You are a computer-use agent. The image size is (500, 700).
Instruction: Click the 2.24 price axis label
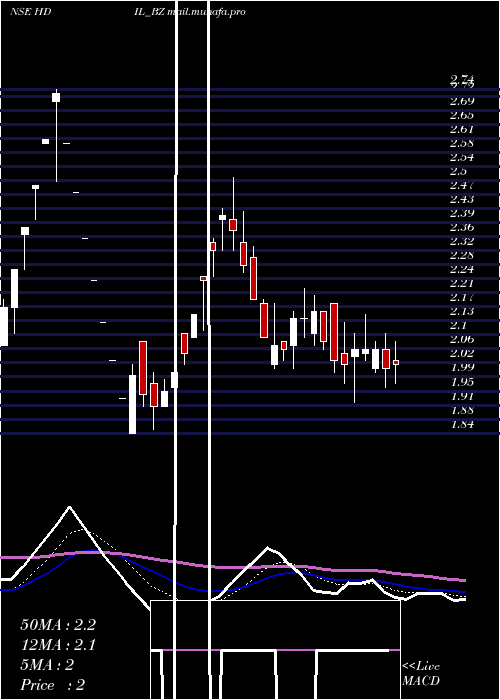tap(462, 269)
